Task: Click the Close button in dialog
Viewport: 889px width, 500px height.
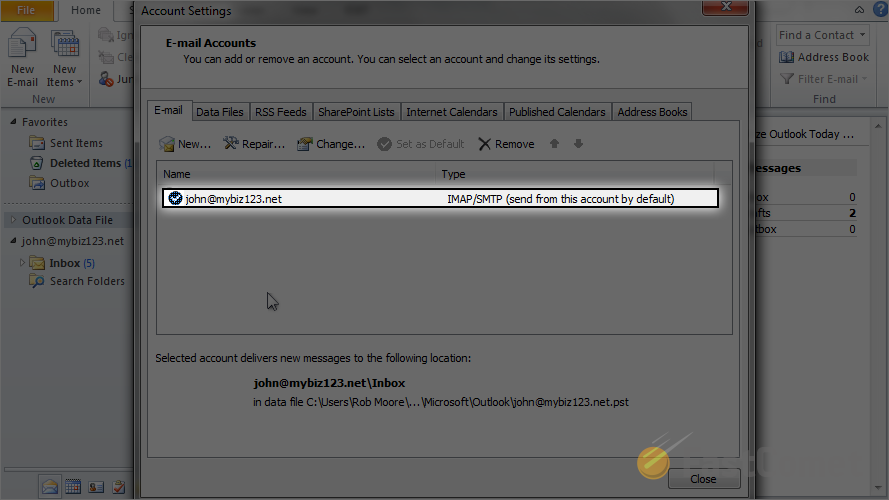Action: tap(704, 479)
